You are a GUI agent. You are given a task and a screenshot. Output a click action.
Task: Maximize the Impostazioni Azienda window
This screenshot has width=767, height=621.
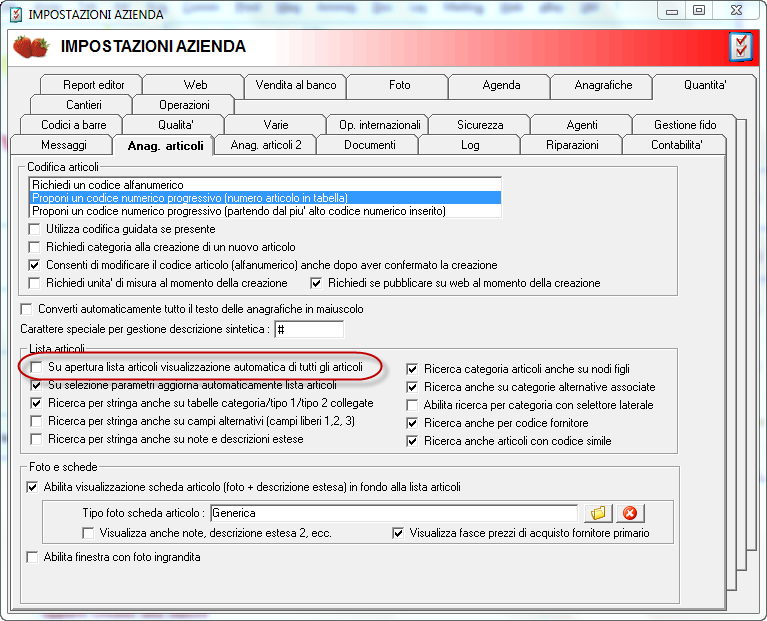[x=699, y=11]
